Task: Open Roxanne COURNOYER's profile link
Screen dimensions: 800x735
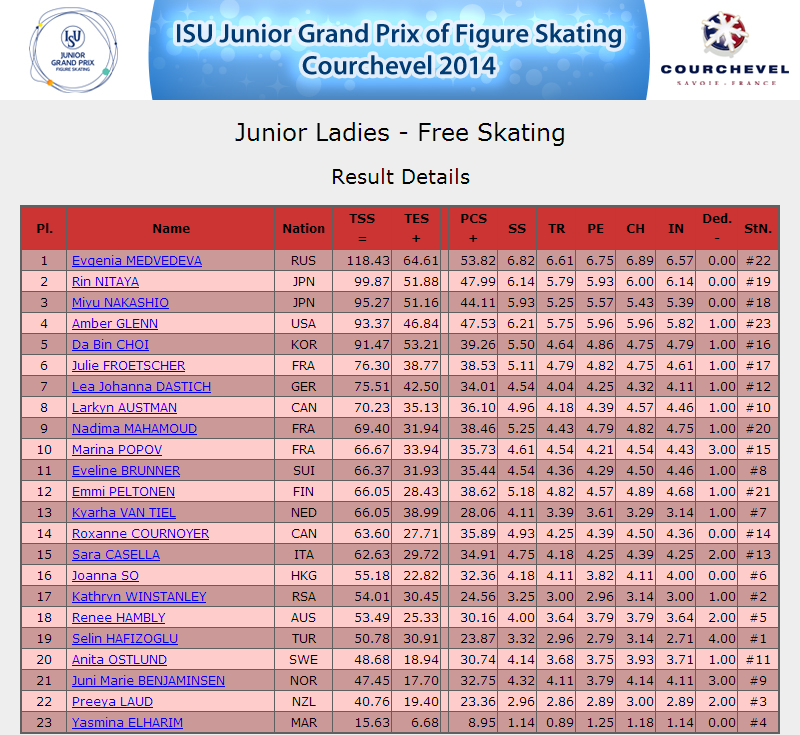Action: (140, 534)
